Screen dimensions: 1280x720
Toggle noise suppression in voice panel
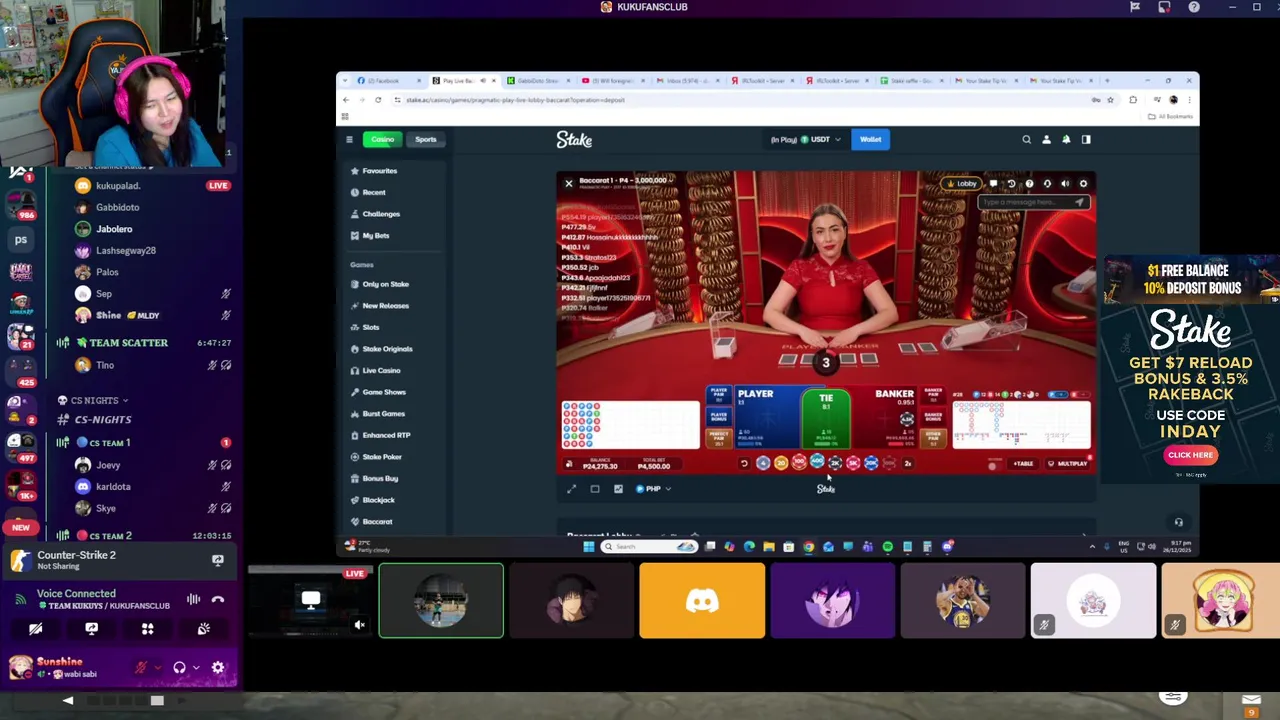click(193, 600)
